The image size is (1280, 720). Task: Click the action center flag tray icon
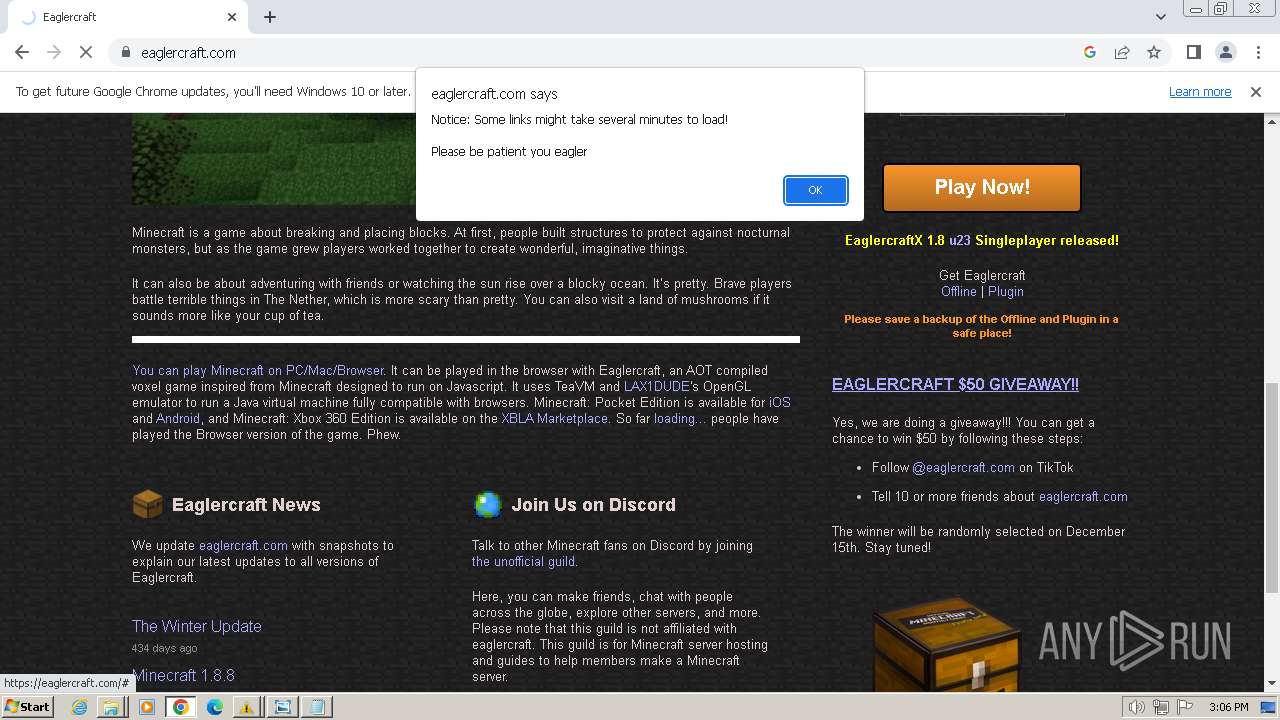(x=1183, y=707)
